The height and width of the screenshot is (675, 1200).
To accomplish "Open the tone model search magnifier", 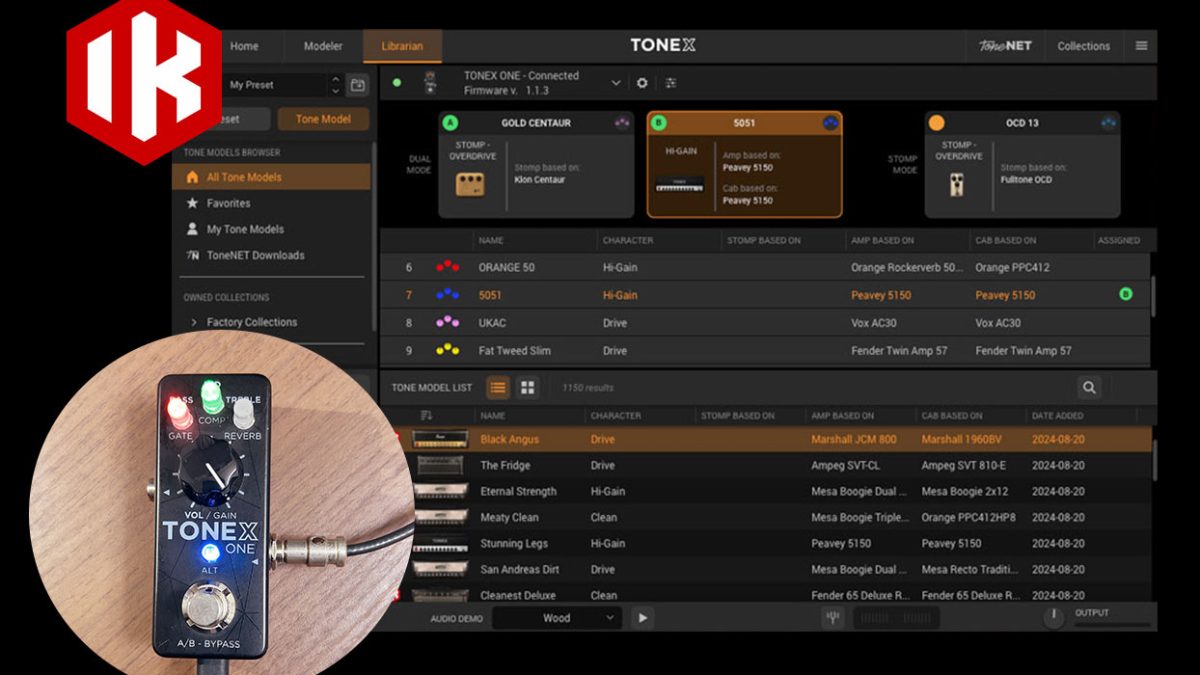I will pyautogui.click(x=1089, y=387).
